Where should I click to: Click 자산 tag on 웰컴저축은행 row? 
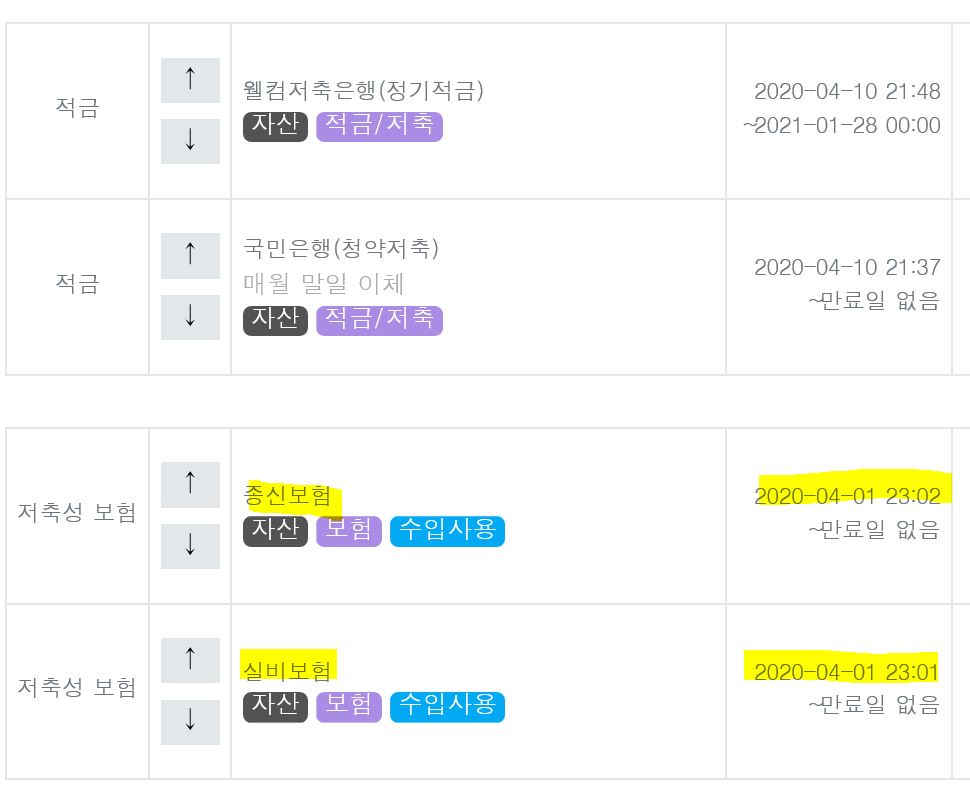[x=275, y=127]
